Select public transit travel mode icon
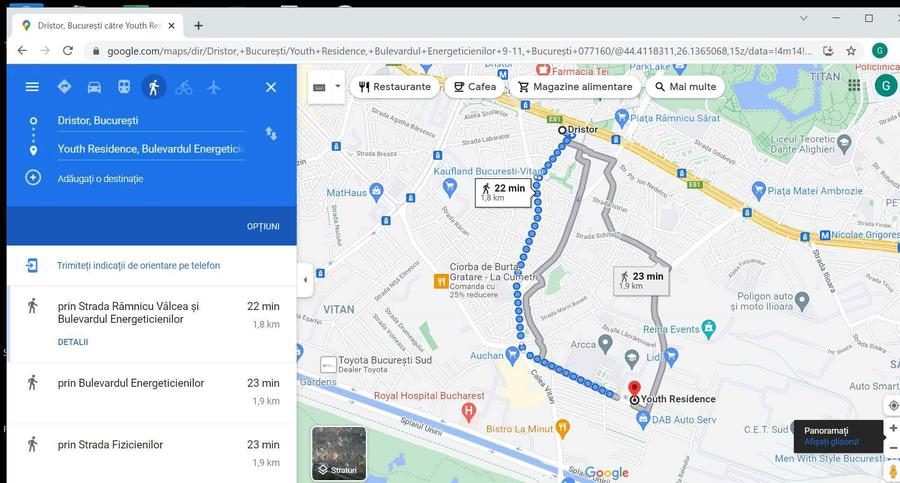Viewport: 900px width, 483px height. click(124, 87)
